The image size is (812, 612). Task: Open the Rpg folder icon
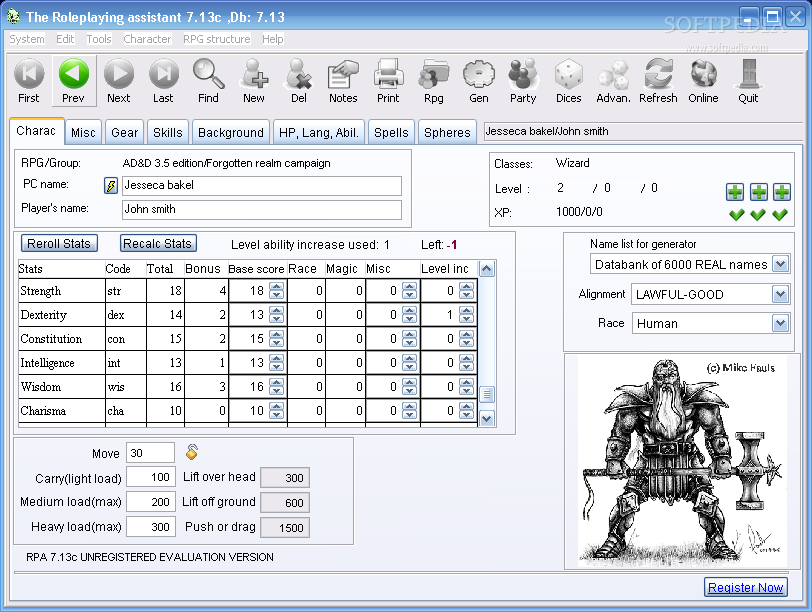(434, 81)
